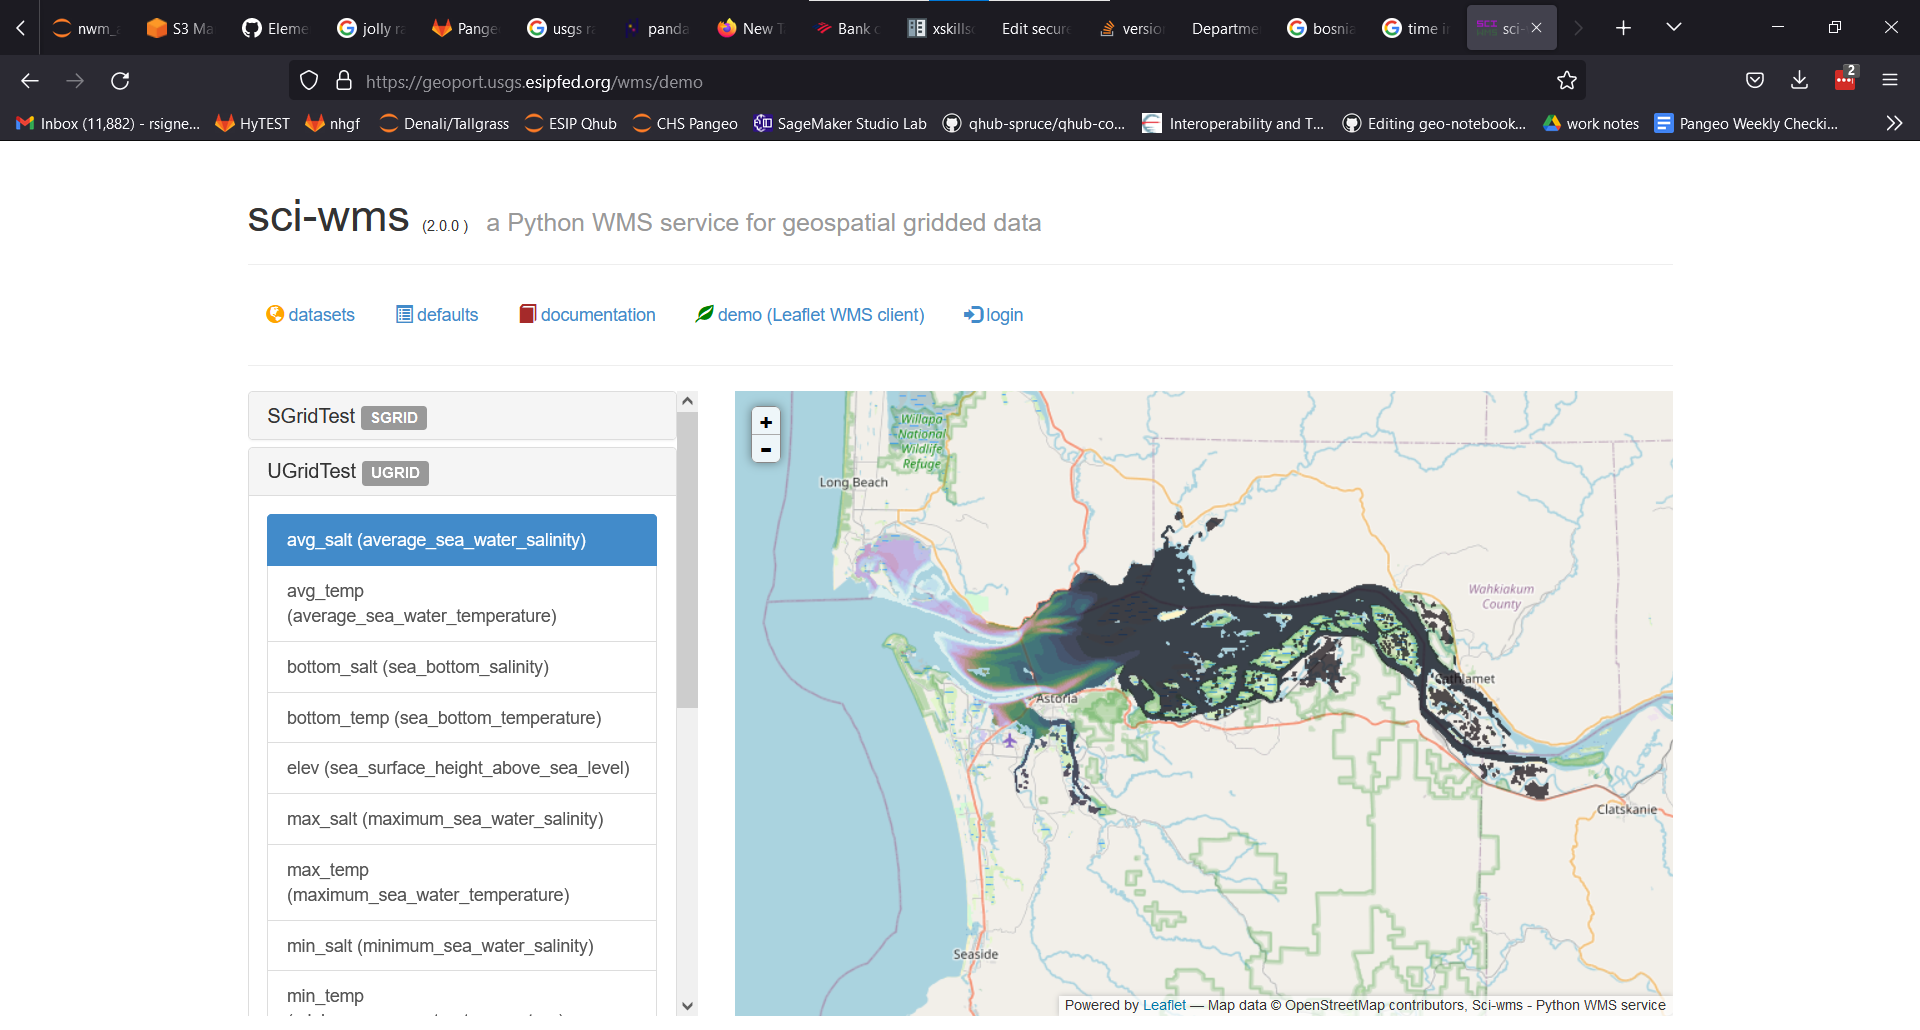Viewport: 1920px width, 1030px height.
Task: Expand the bookmarks overflow chevron
Action: (1894, 123)
